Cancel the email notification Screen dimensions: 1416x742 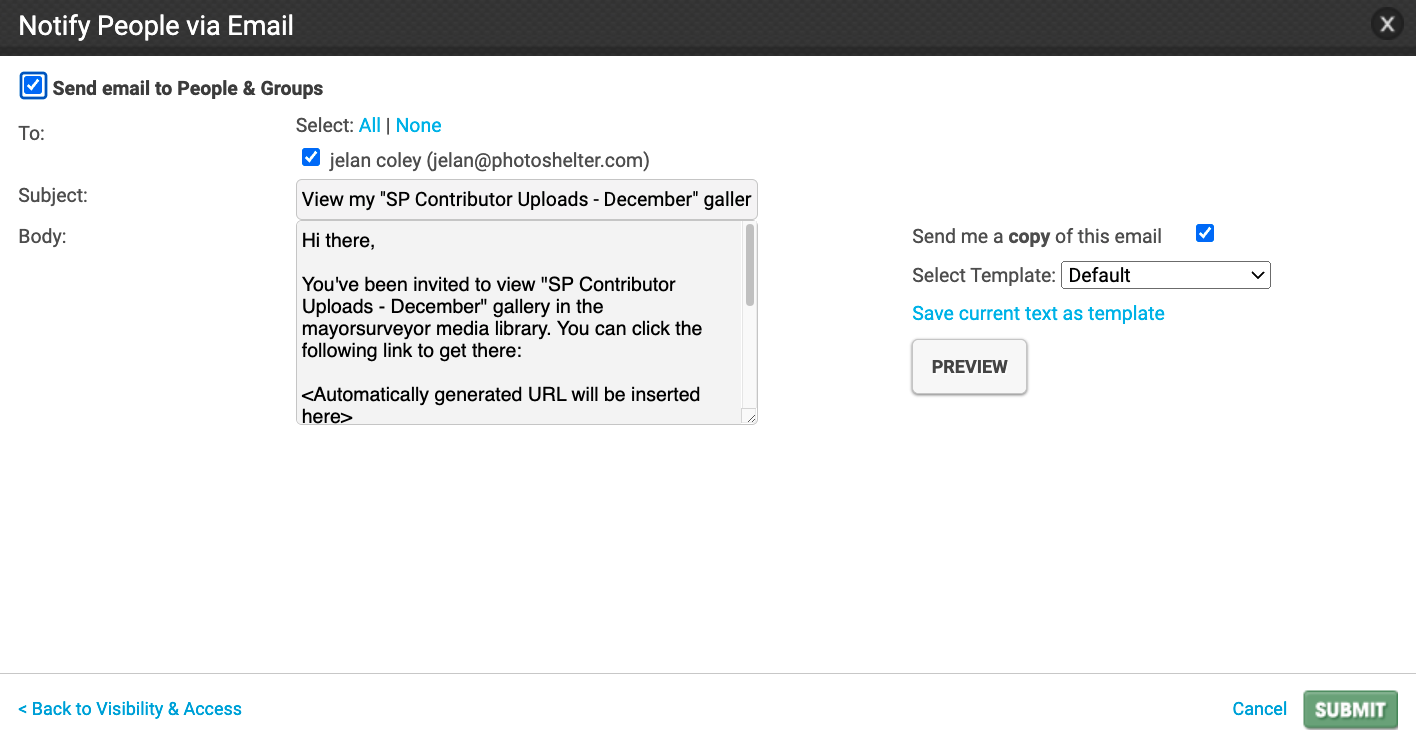pyautogui.click(x=1259, y=709)
